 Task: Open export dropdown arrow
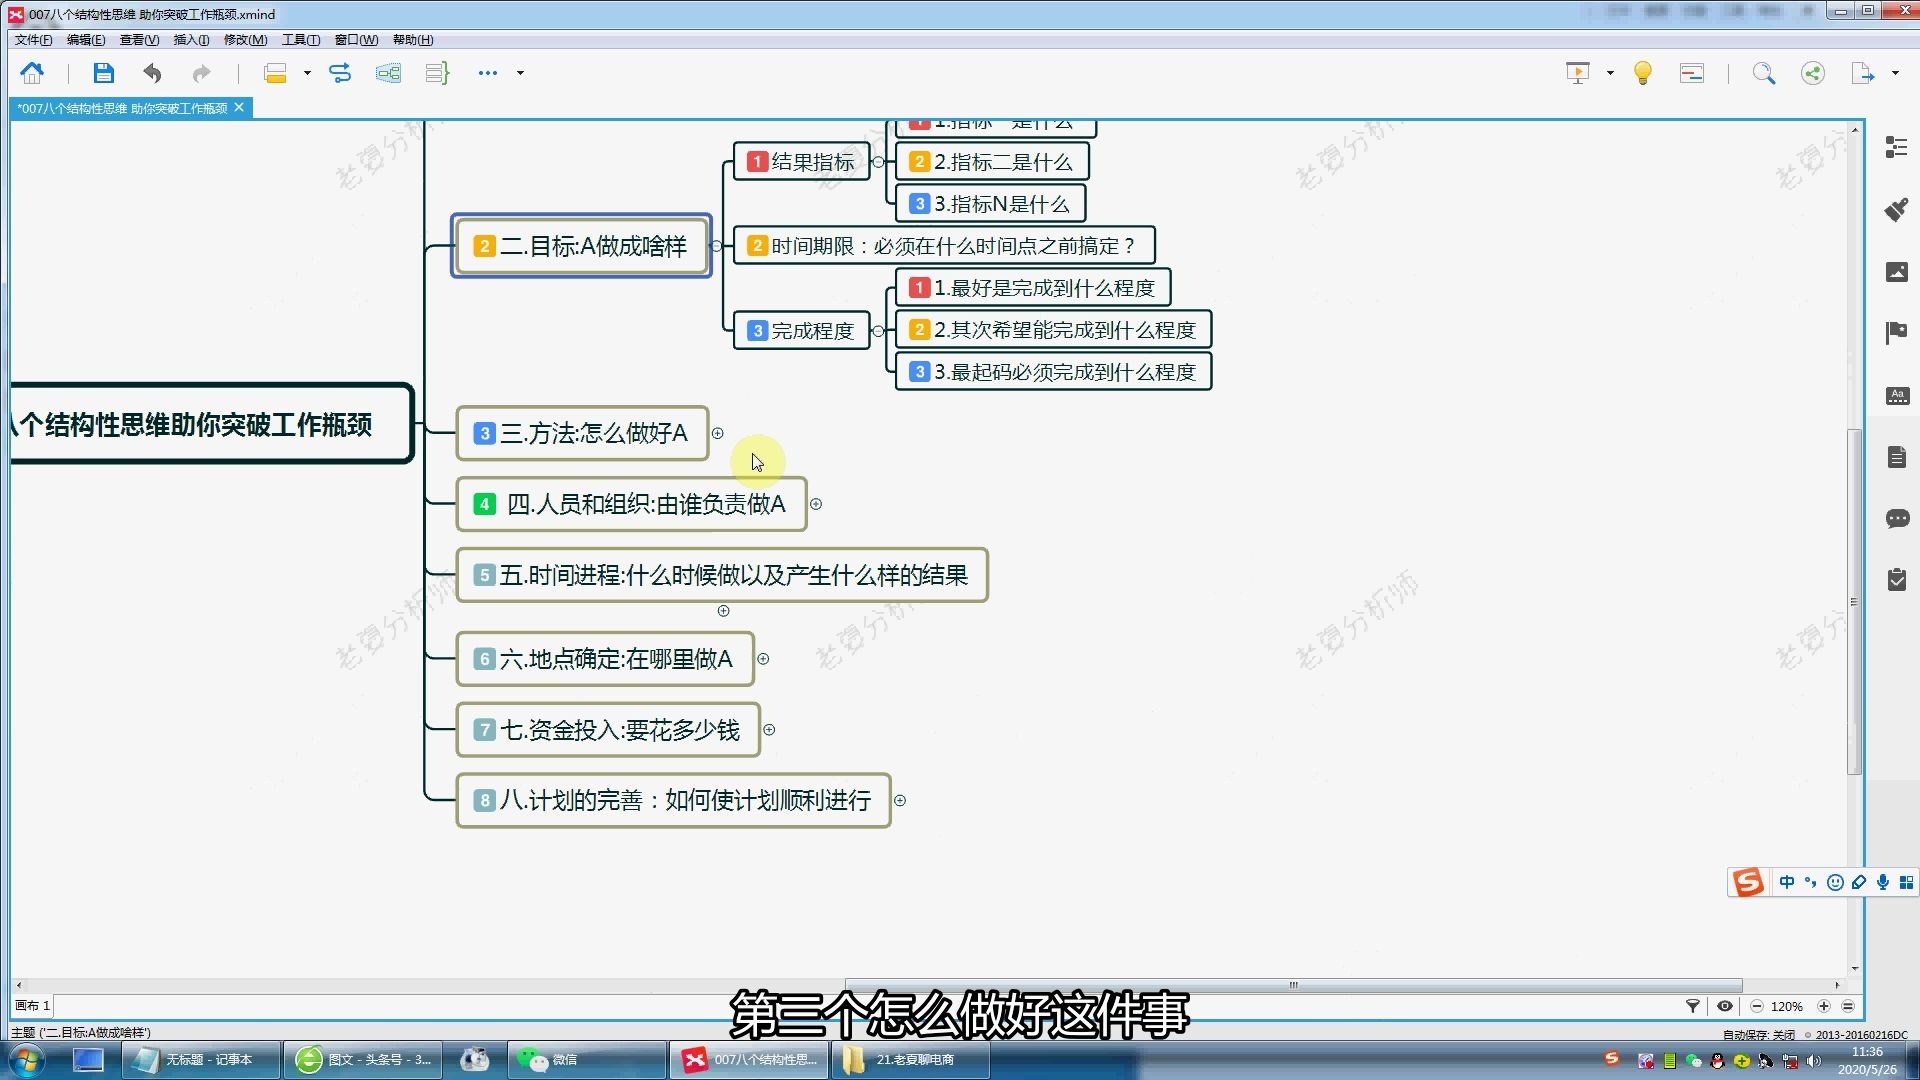tap(1895, 73)
